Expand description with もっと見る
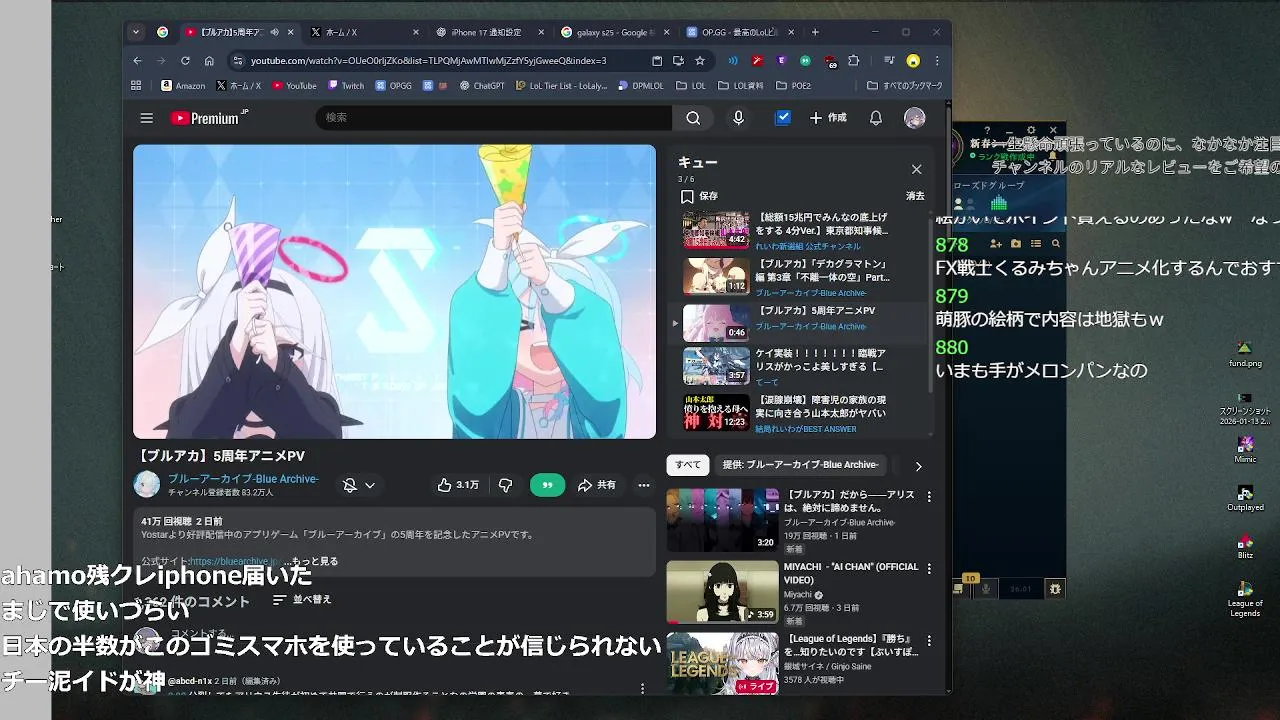This screenshot has width=1280, height=720. (315, 561)
